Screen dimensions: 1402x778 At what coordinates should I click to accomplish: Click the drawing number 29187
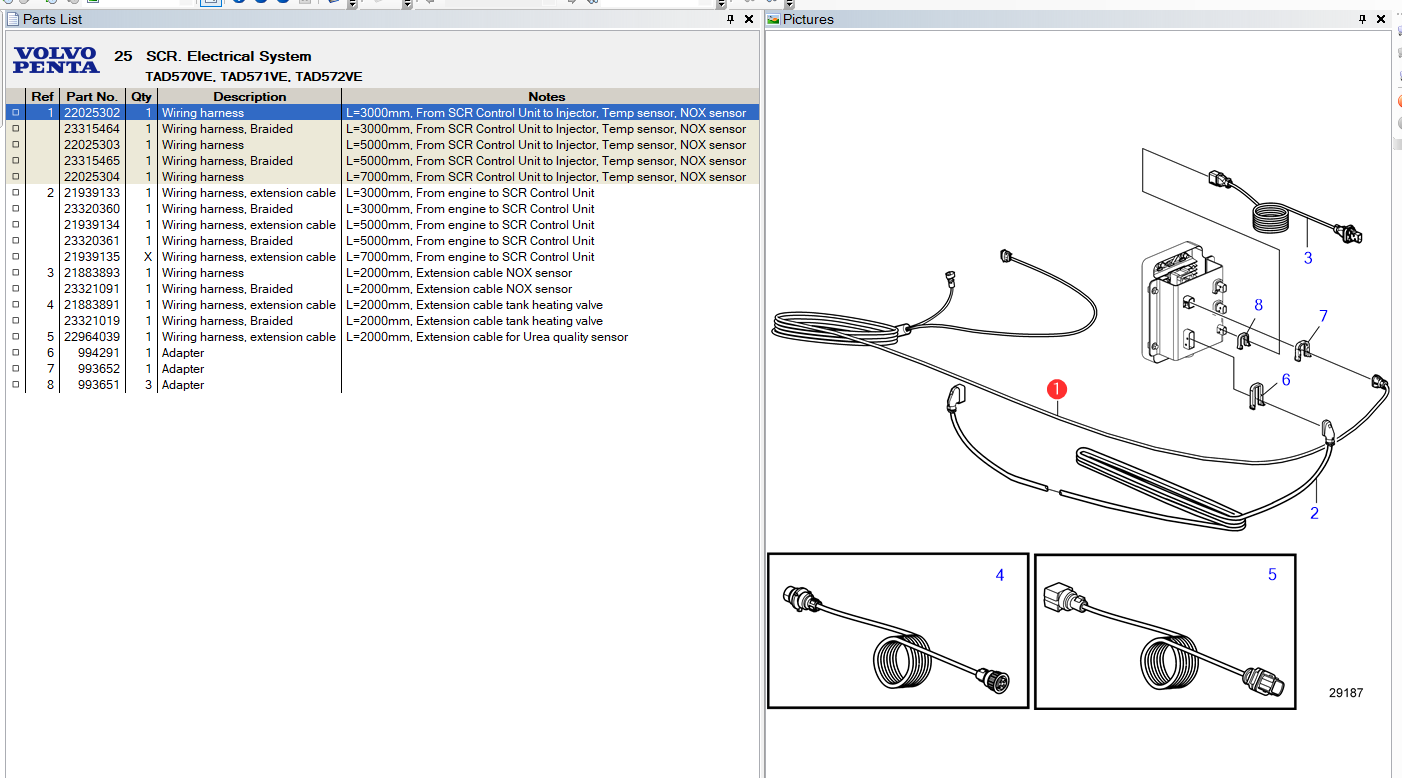click(1346, 693)
